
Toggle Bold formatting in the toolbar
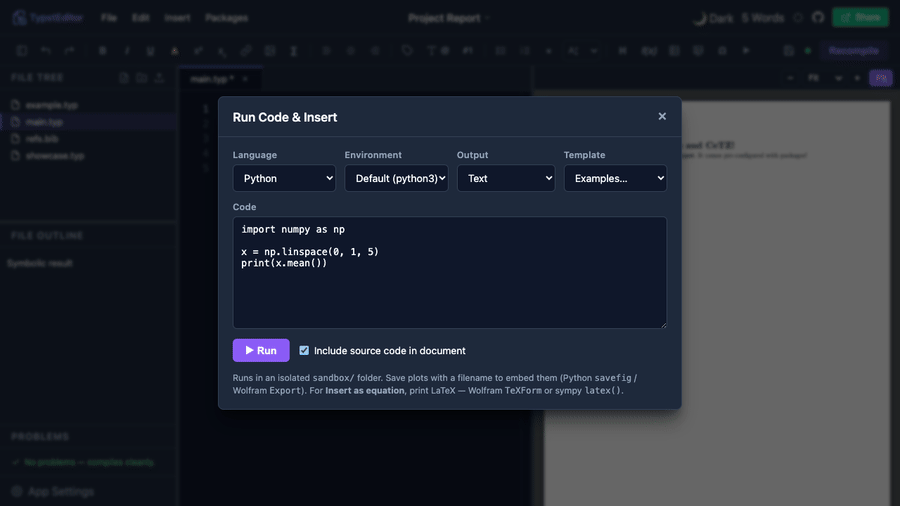point(103,50)
